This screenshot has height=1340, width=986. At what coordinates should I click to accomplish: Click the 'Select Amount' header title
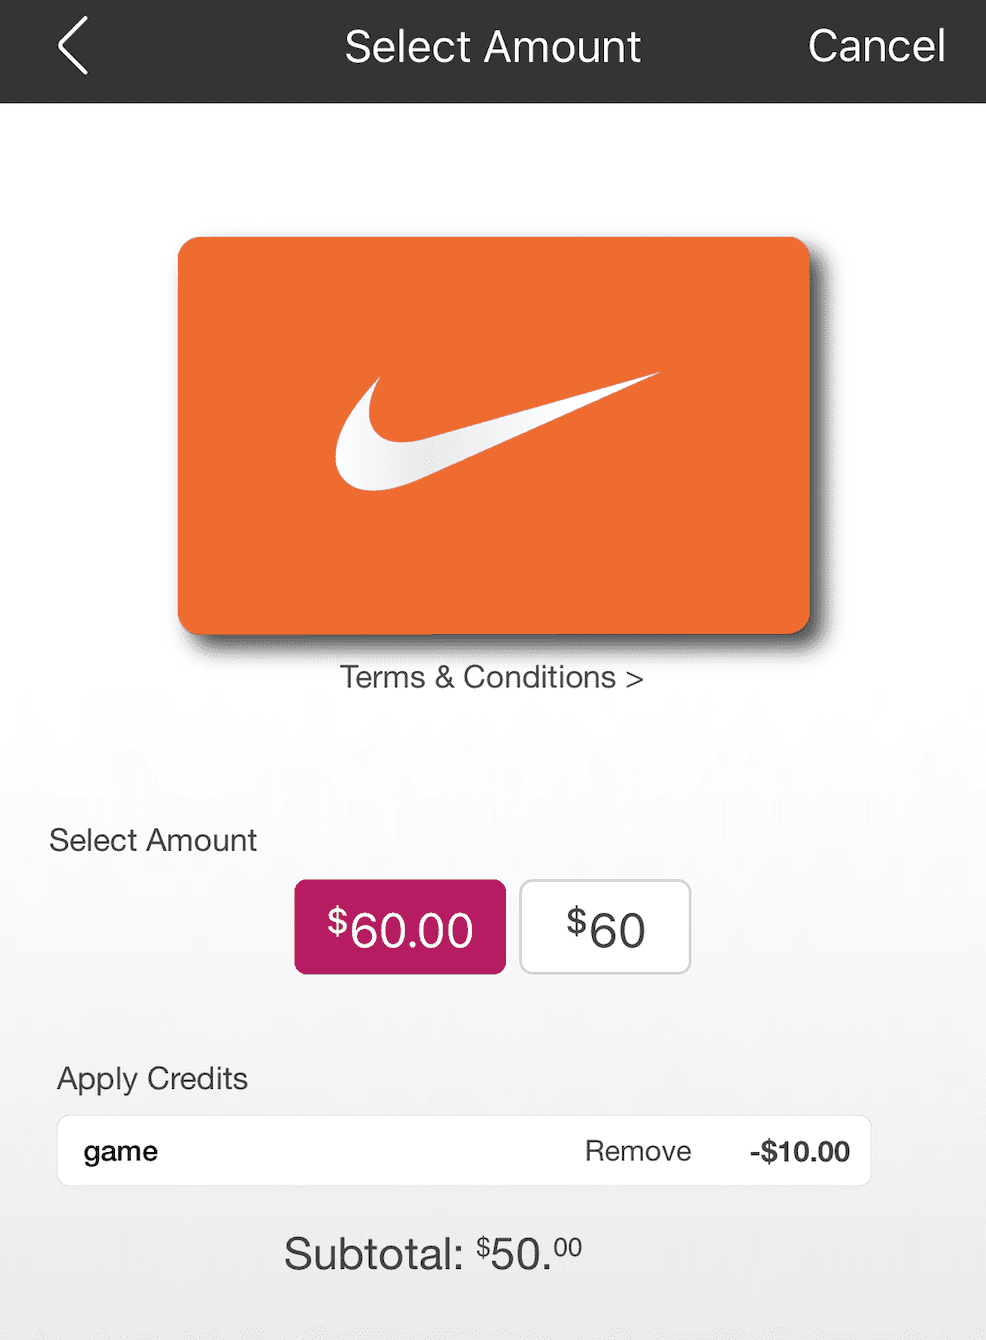[492, 47]
